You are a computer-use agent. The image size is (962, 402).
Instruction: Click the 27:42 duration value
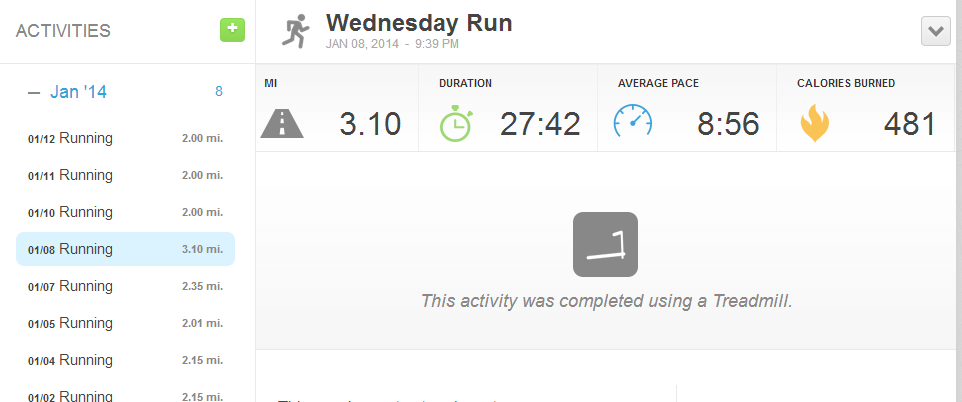click(x=540, y=124)
